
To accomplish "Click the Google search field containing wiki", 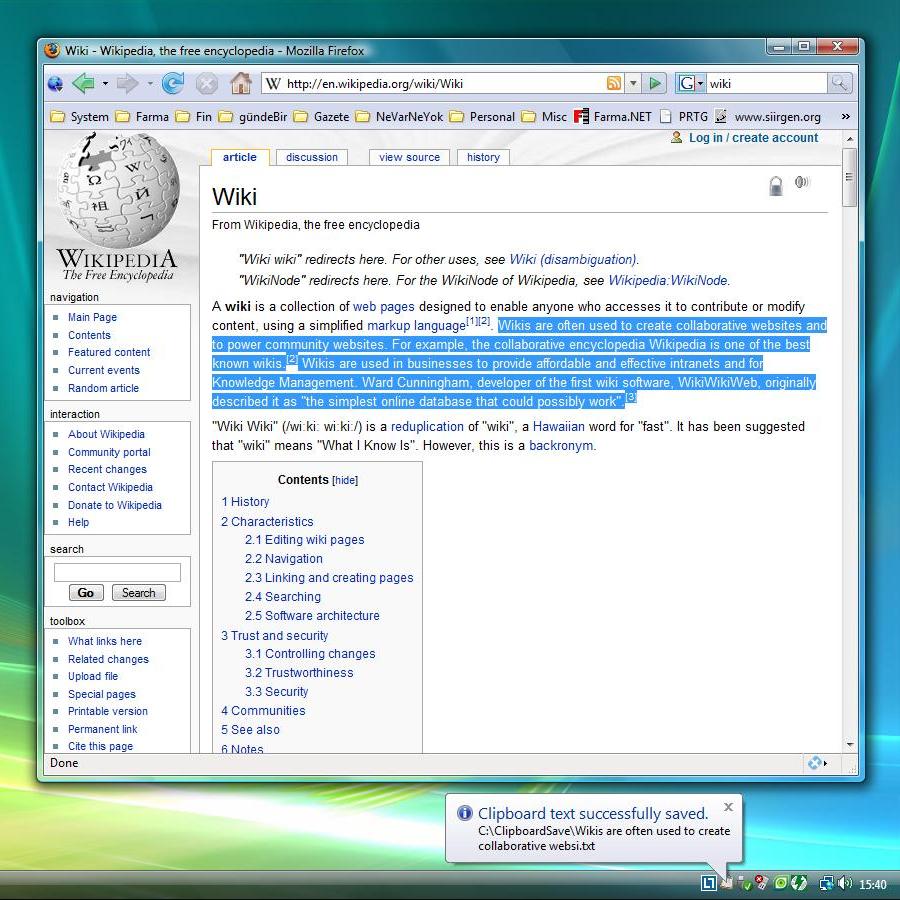I will (766, 84).
